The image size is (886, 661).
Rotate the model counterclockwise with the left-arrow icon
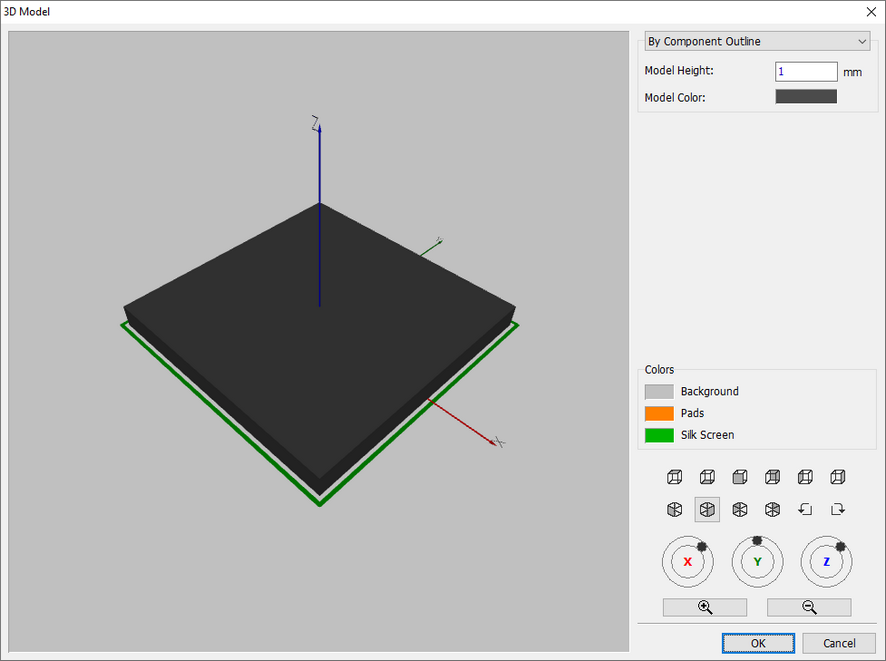805,510
